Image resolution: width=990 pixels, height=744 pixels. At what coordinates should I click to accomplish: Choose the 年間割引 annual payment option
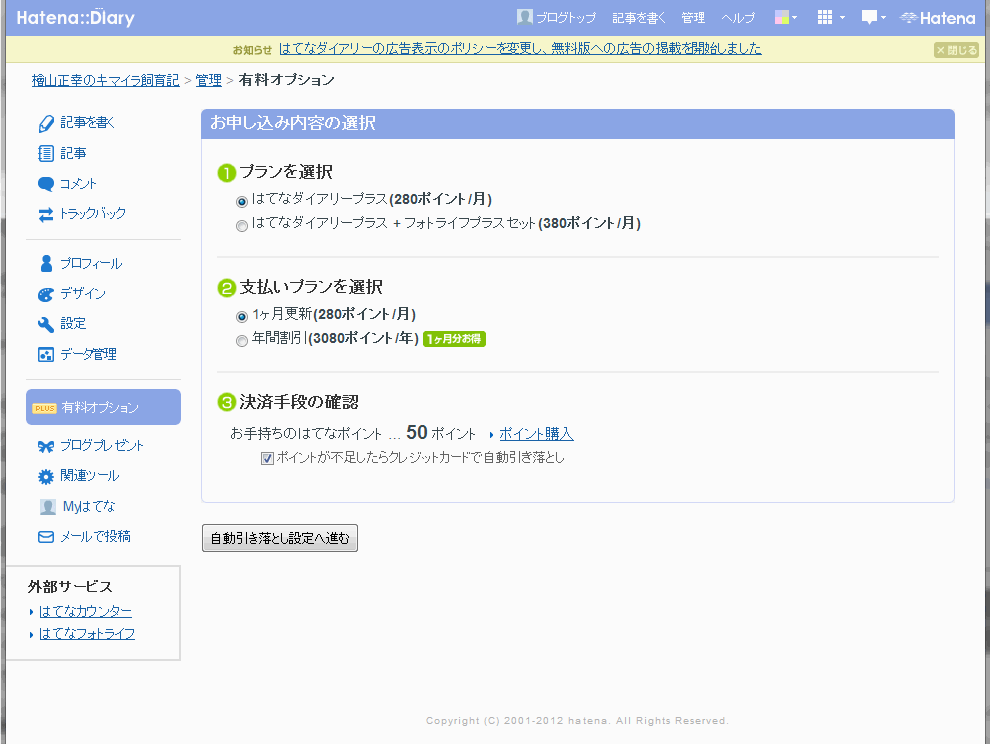(242, 340)
